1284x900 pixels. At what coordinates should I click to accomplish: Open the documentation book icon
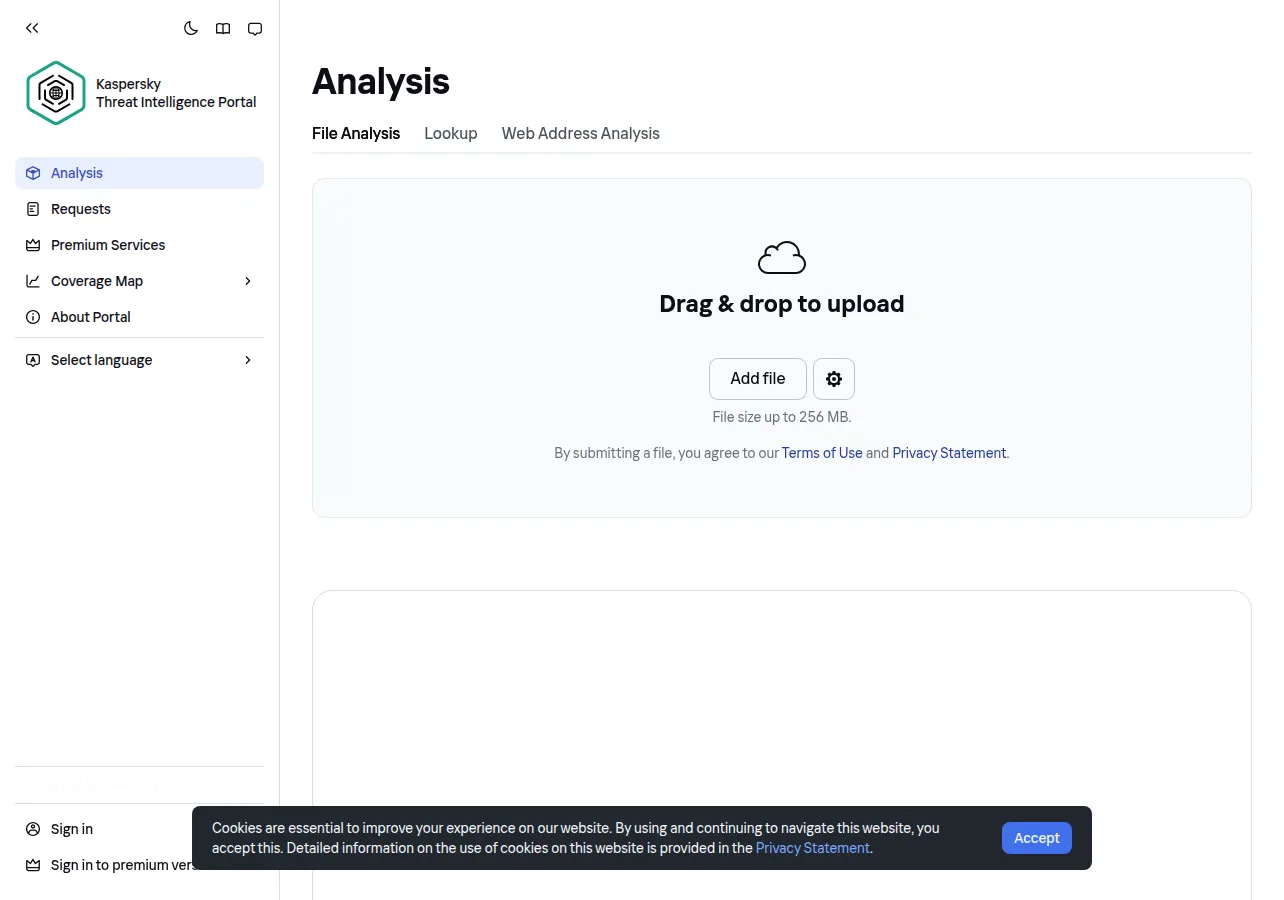coord(223,28)
